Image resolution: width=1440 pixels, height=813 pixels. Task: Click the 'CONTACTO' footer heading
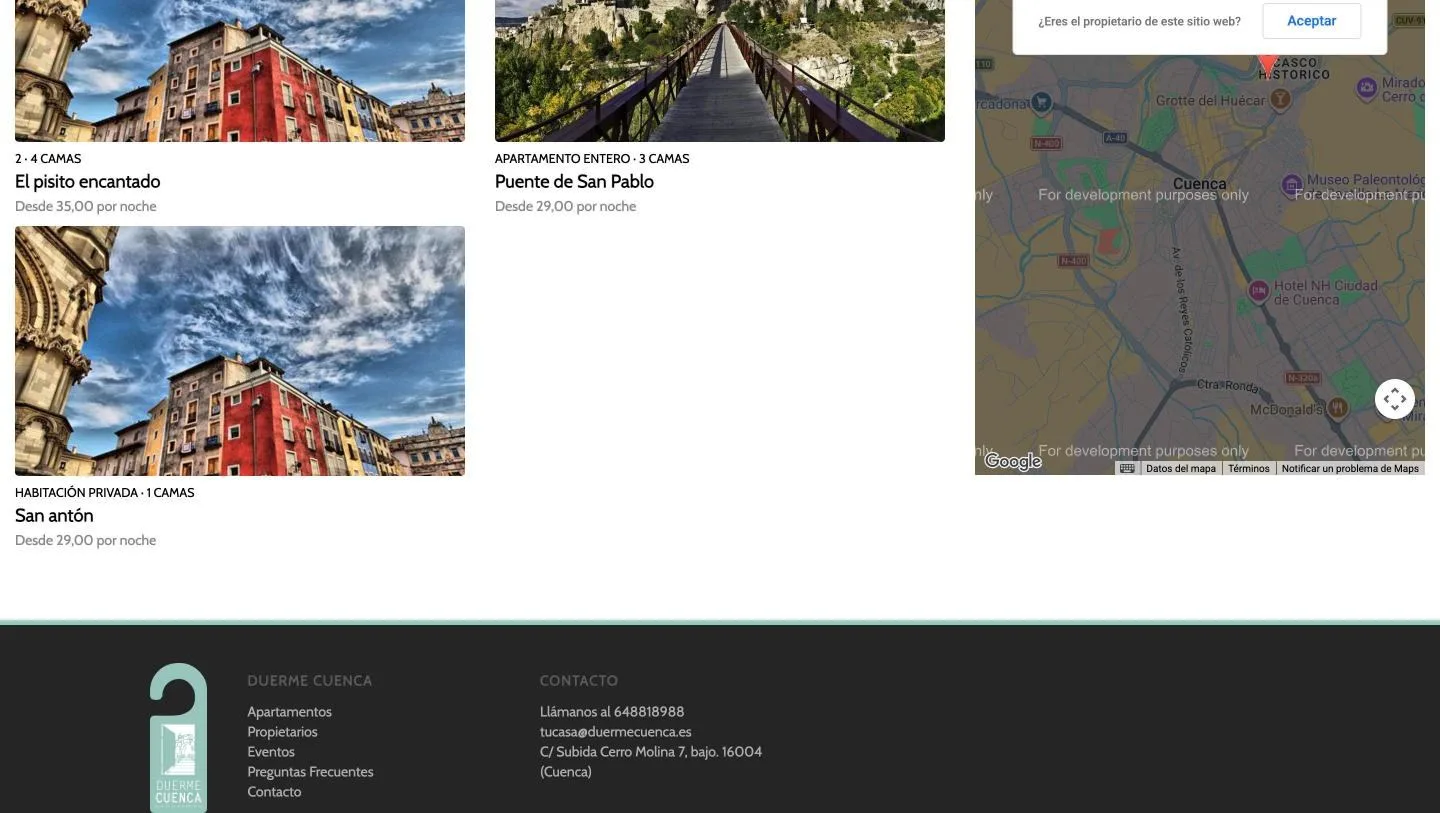(579, 681)
